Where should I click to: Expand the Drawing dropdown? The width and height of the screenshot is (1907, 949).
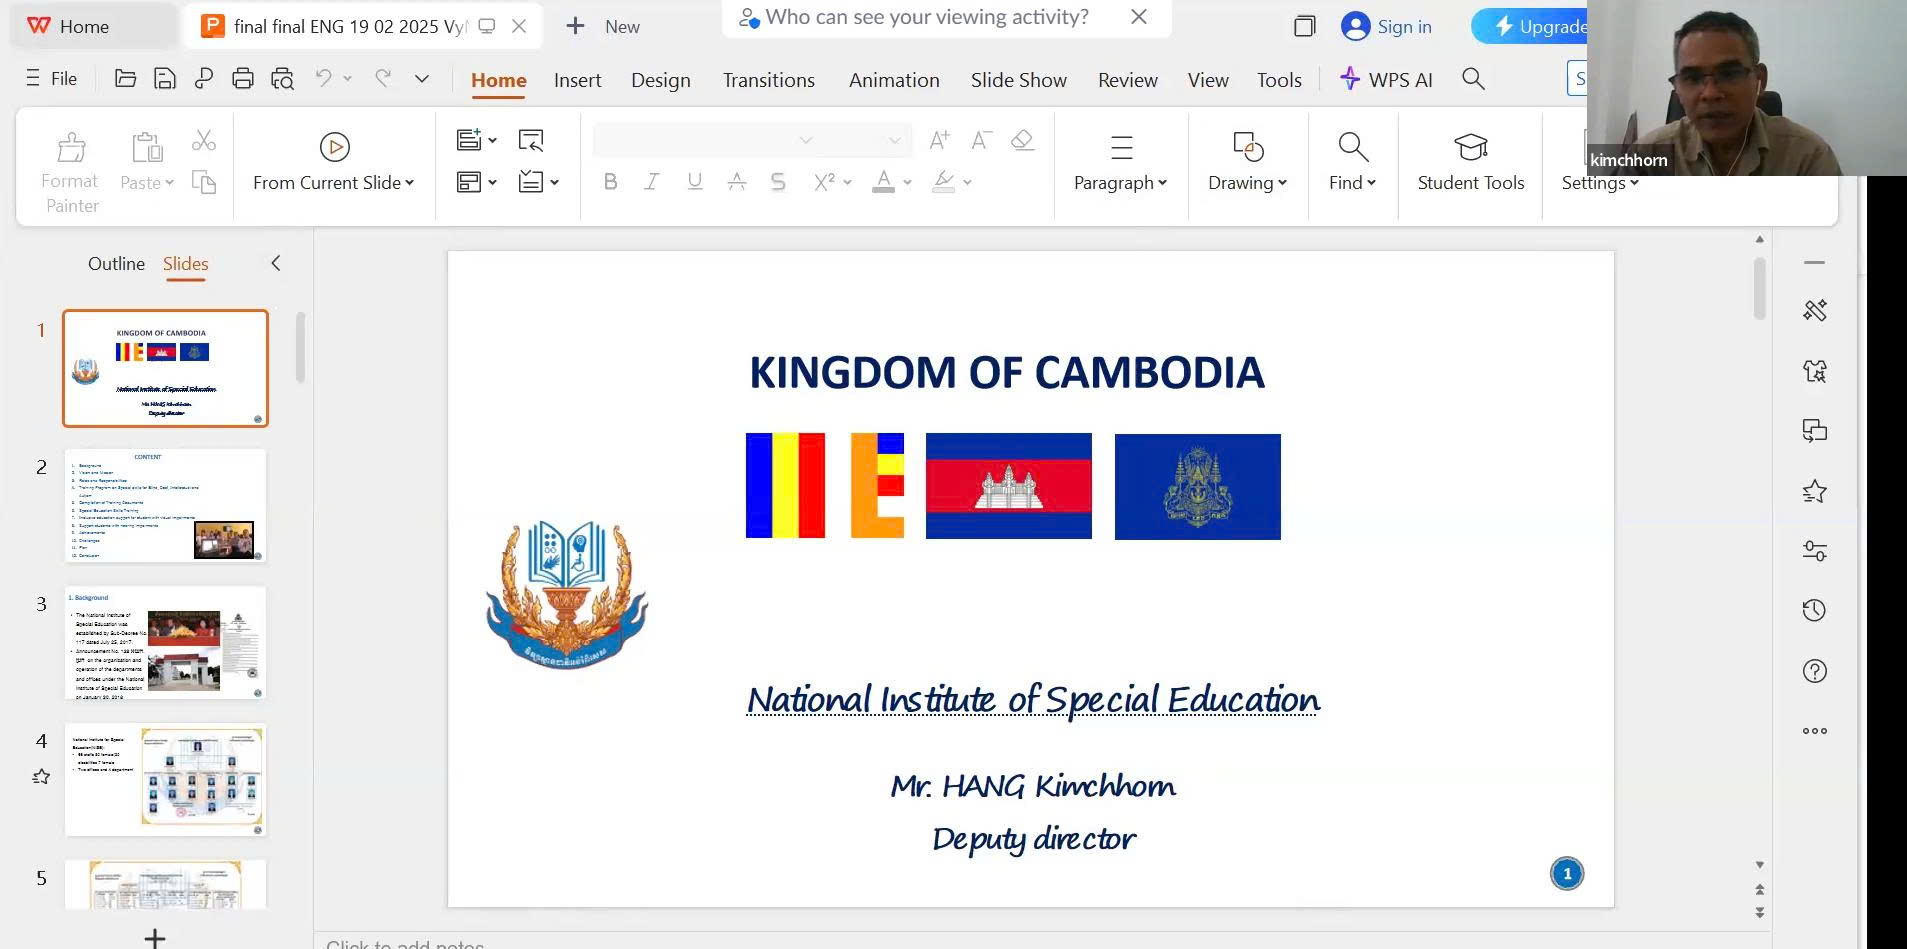(x=1247, y=183)
